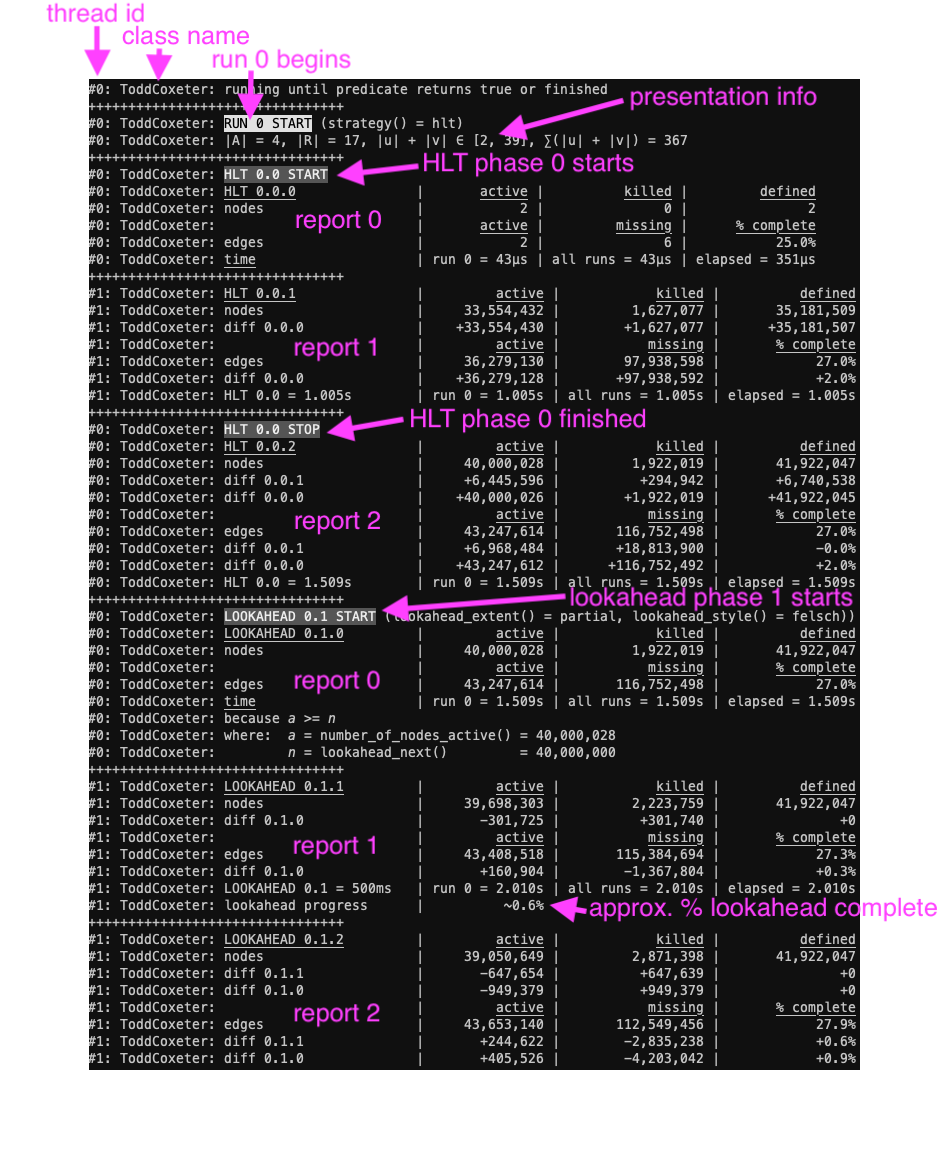Screen dimensions: 950x1150
Task: Click the ~0.6% lookahead progress value
Action: coord(523,906)
